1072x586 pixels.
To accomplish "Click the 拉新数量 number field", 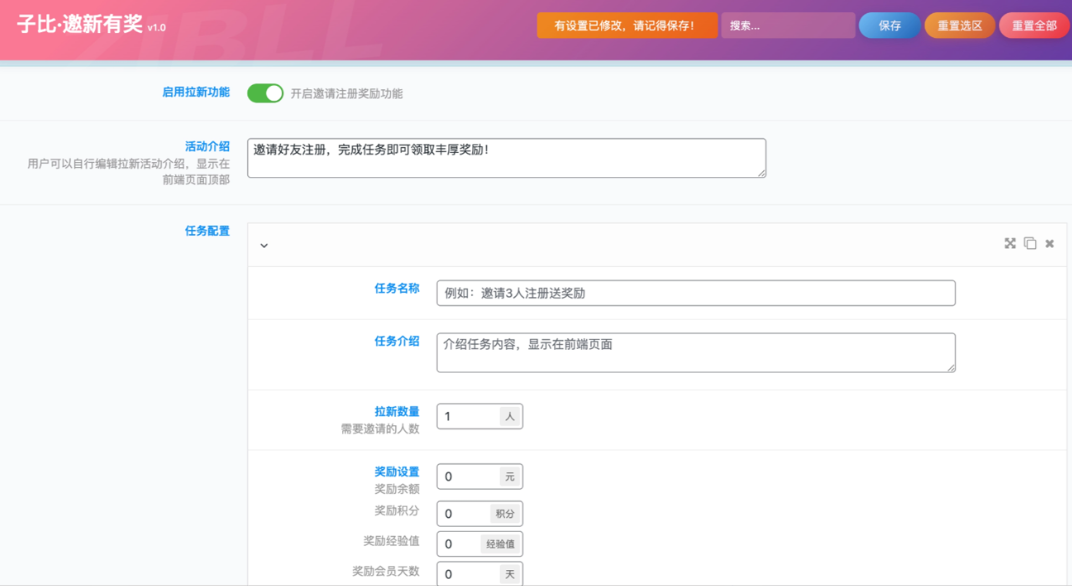I will pyautogui.click(x=468, y=417).
